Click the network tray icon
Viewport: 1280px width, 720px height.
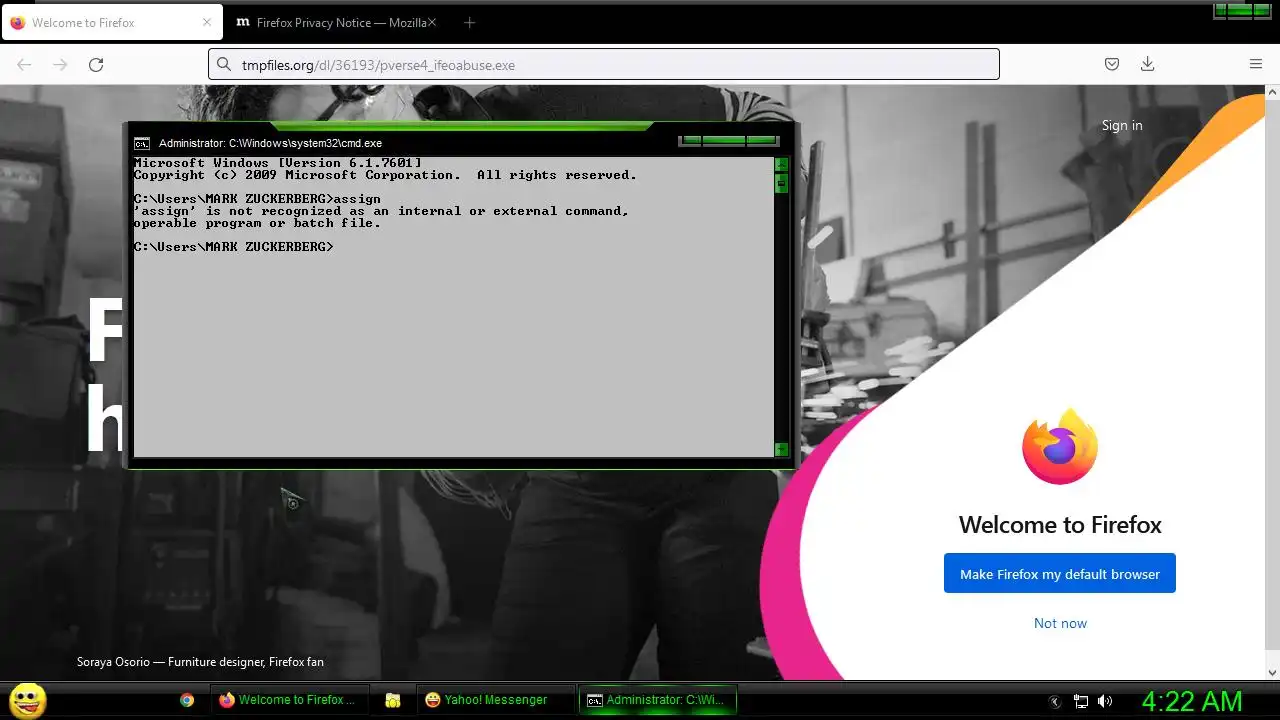[1080, 702]
